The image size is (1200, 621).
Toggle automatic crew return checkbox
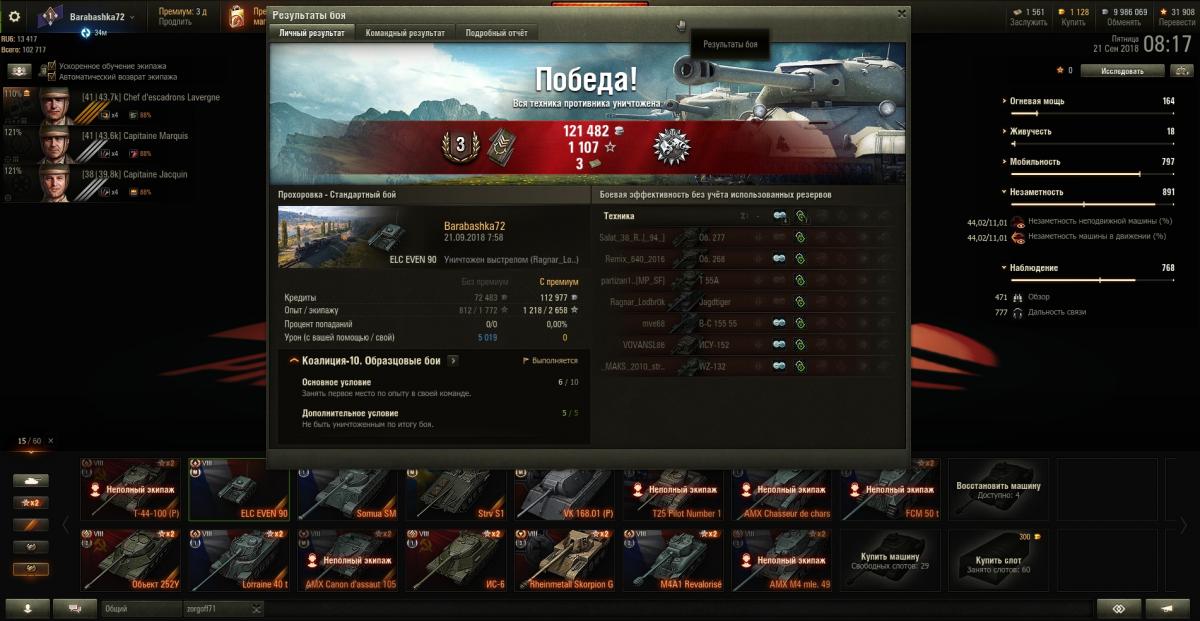coord(52,76)
